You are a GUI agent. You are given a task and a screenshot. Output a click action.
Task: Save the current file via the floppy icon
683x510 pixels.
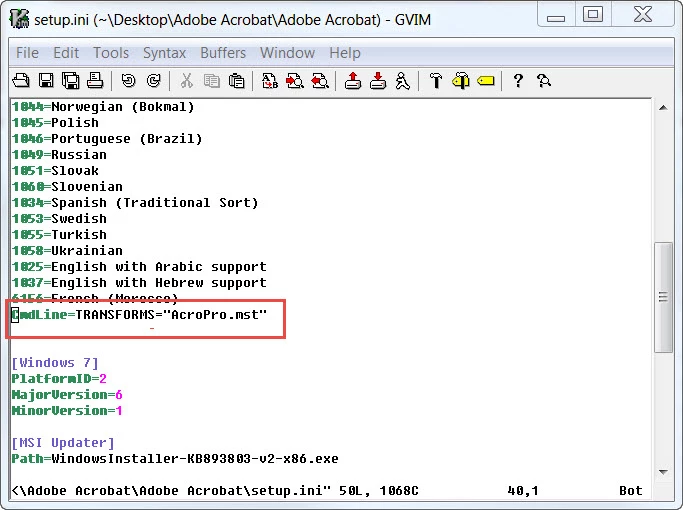click(46, 81)
